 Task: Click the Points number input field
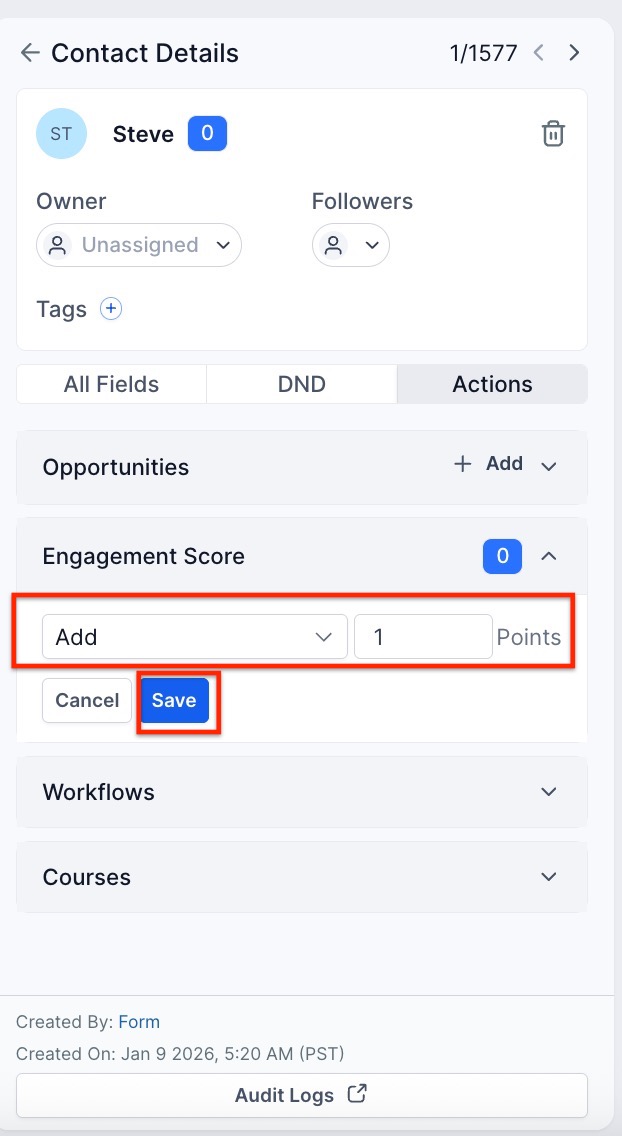(422, 637)
